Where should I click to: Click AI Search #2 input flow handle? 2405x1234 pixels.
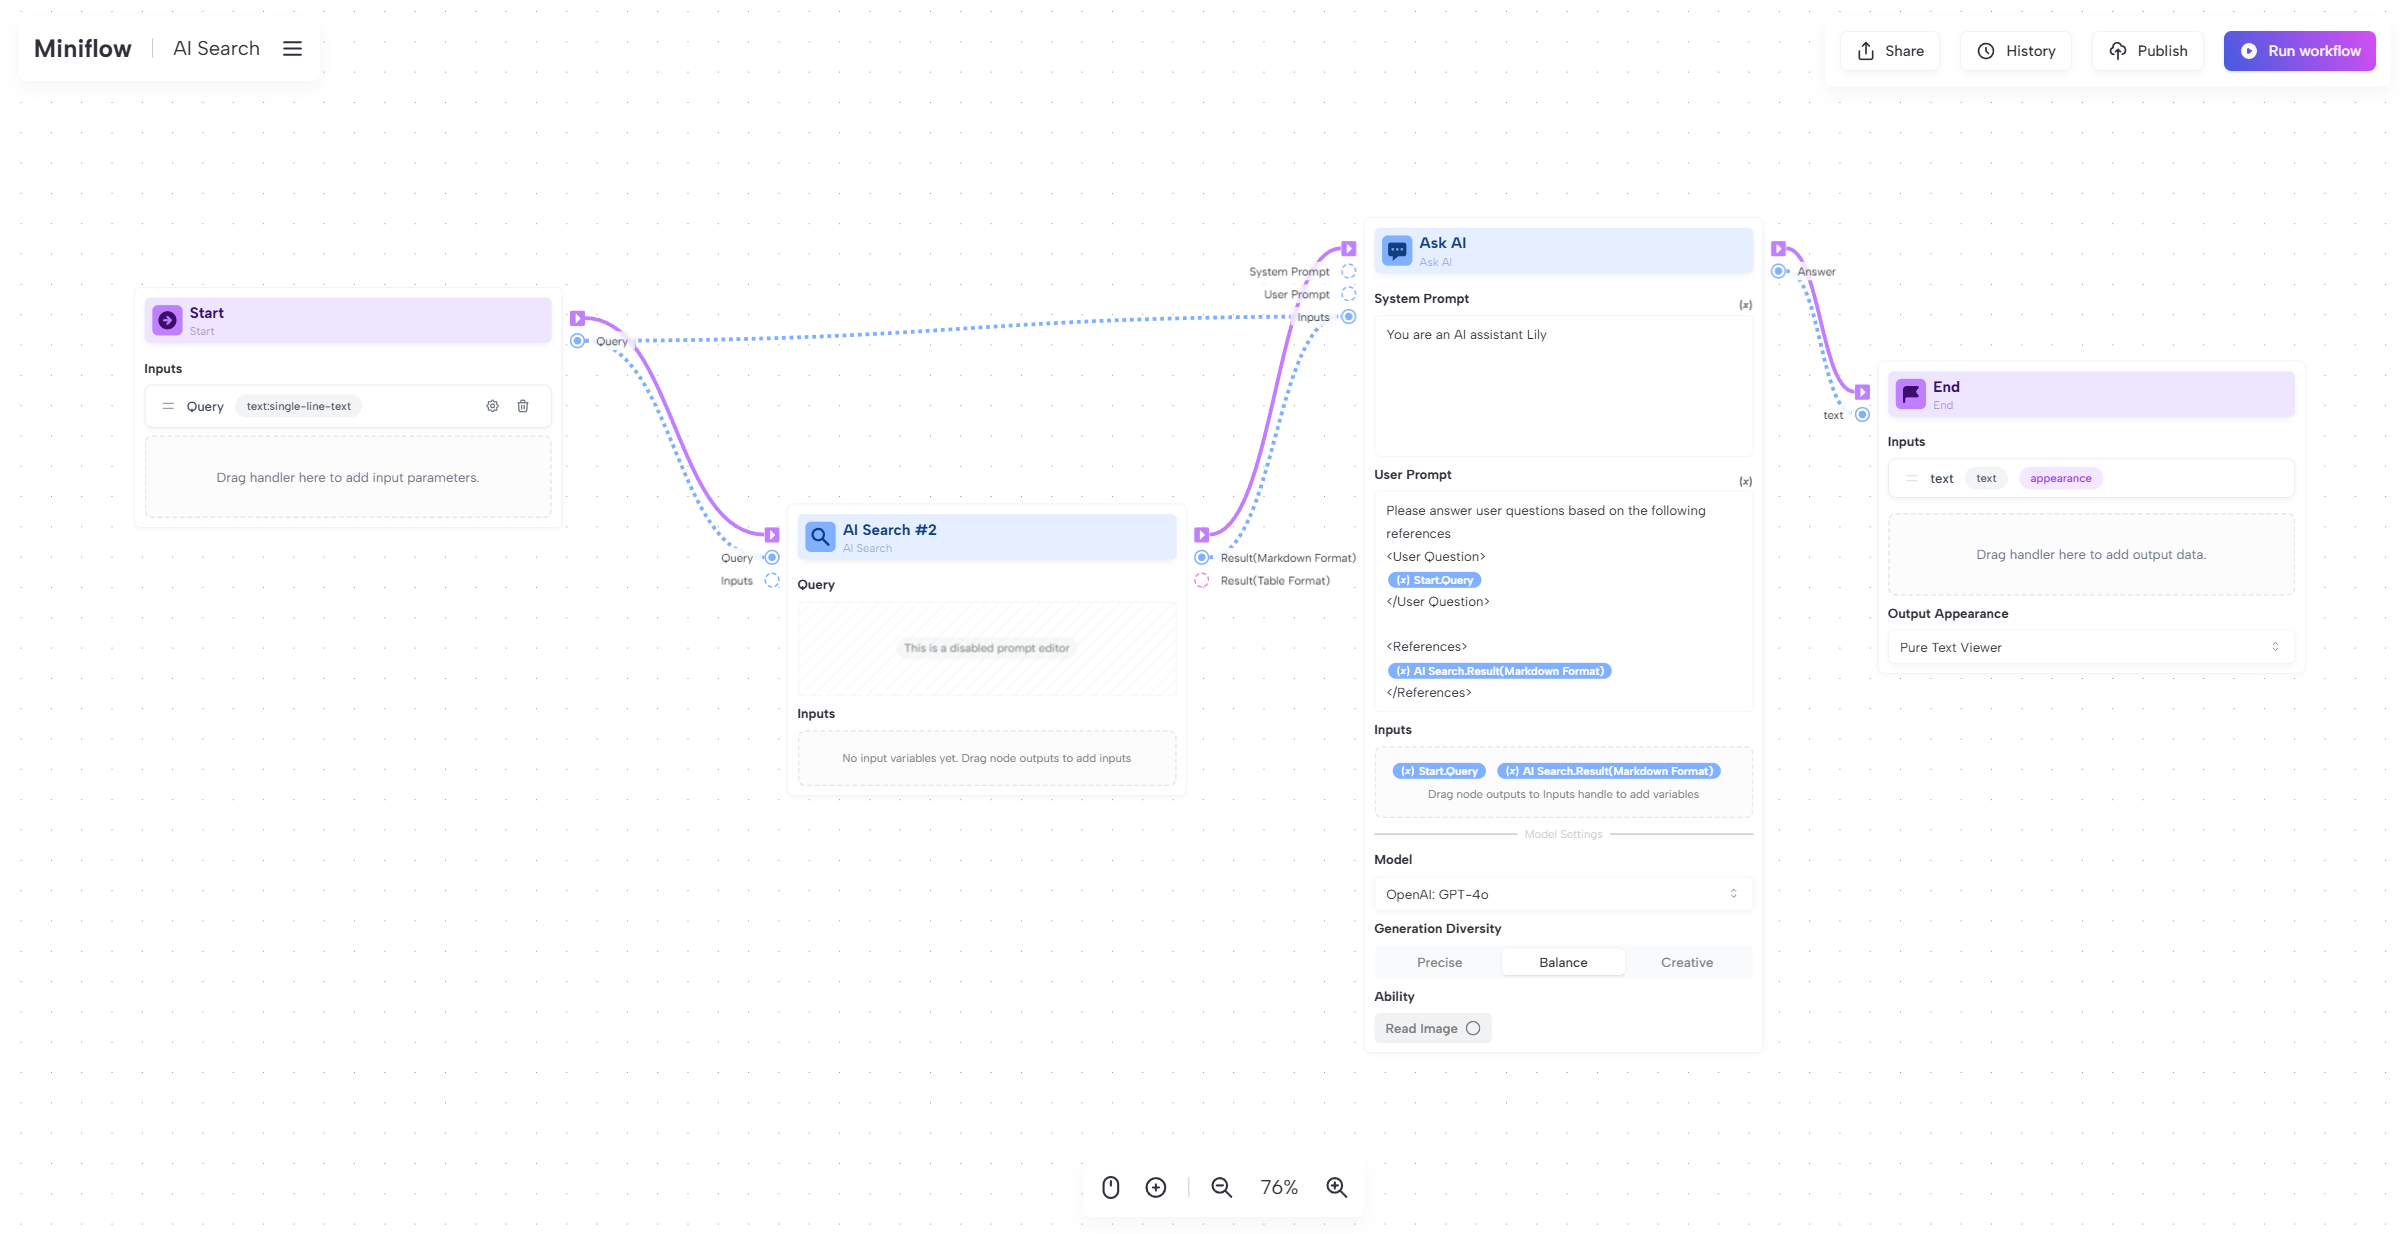point(772,535)
